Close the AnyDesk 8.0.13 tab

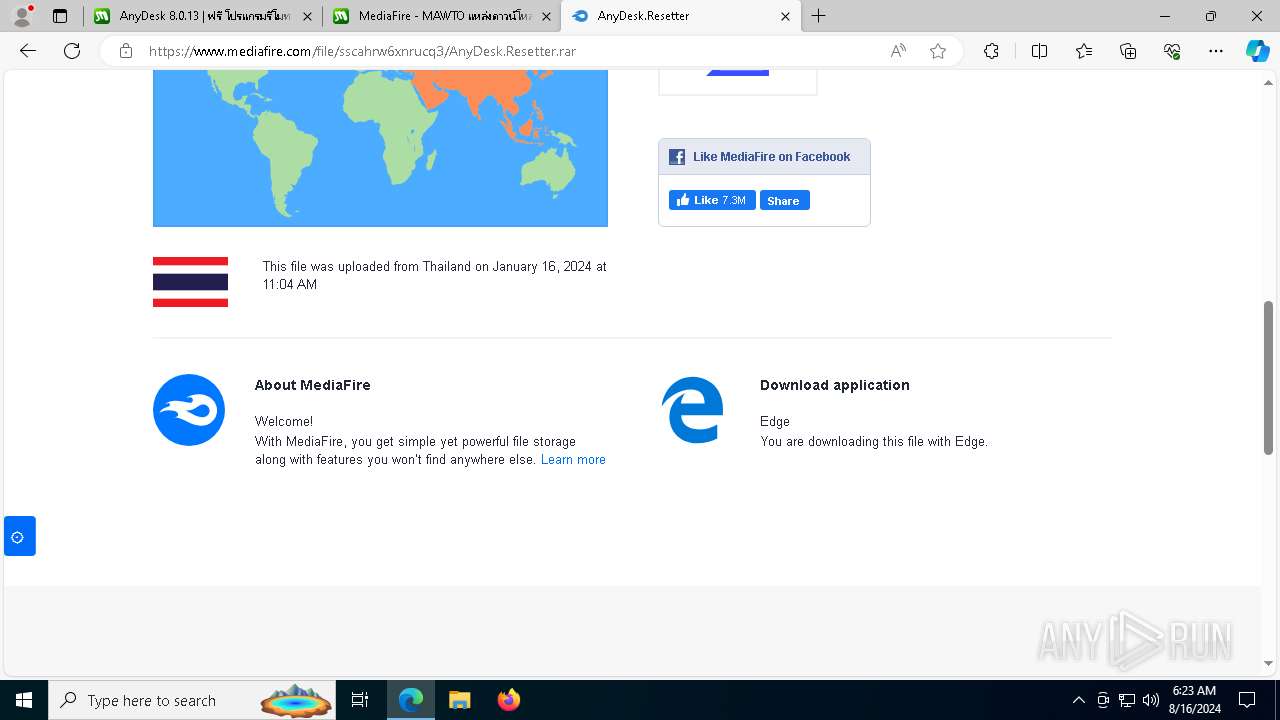coord(307,16)
